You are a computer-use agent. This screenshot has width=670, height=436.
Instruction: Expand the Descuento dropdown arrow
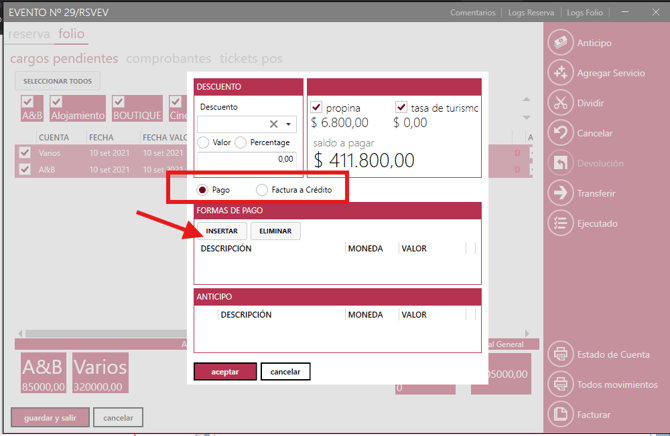pyautogui.click(x=289, y=125)
